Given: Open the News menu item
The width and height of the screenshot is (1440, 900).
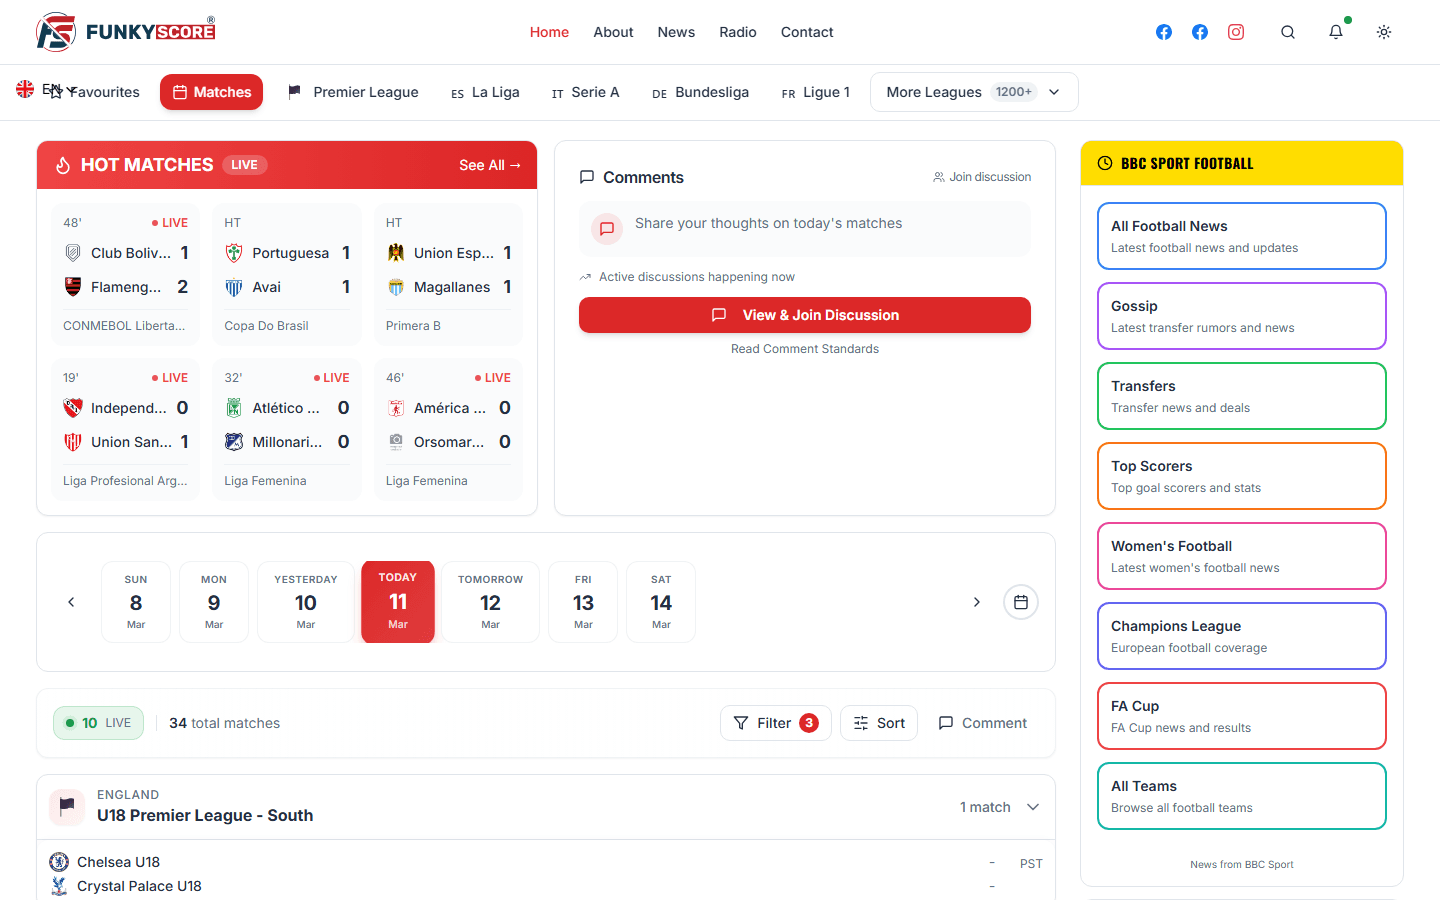Looking at the screenshot, I should pyautogui.click(x=676, y=32).
